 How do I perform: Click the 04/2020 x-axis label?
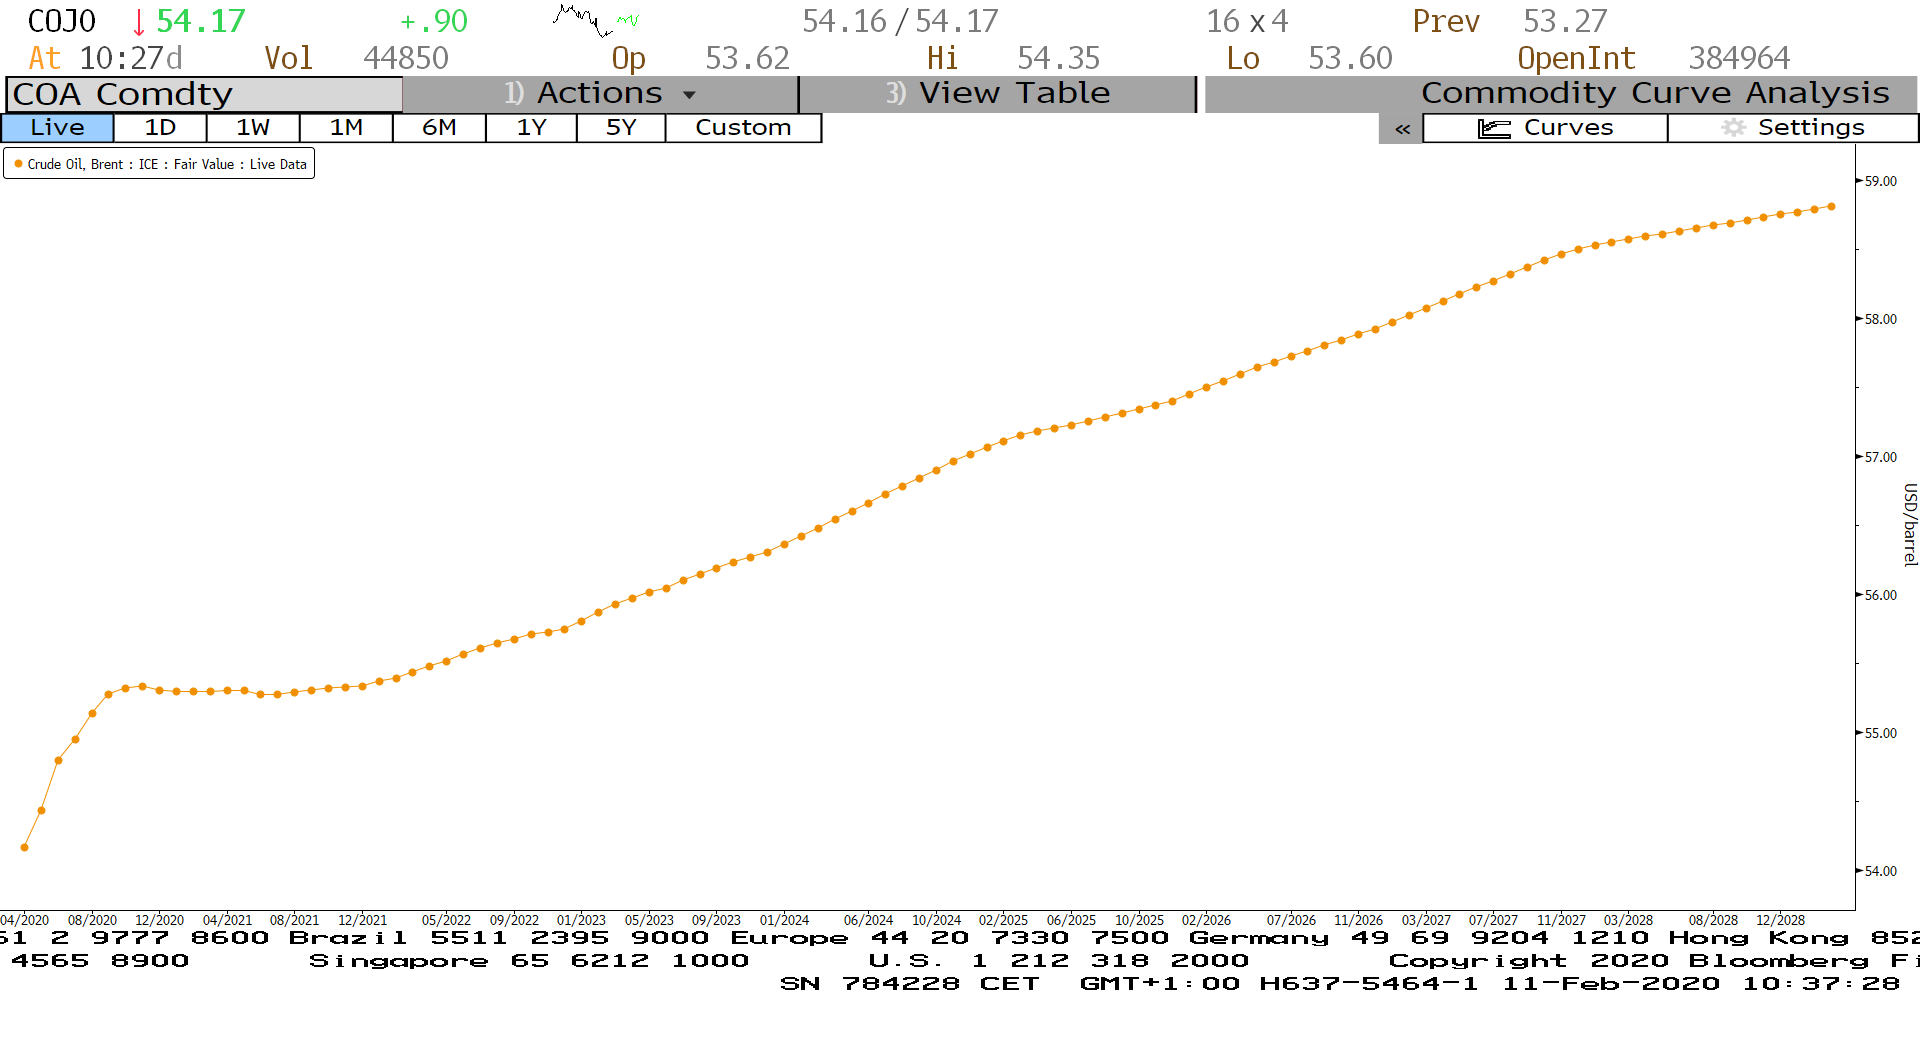tap(25, 920)
